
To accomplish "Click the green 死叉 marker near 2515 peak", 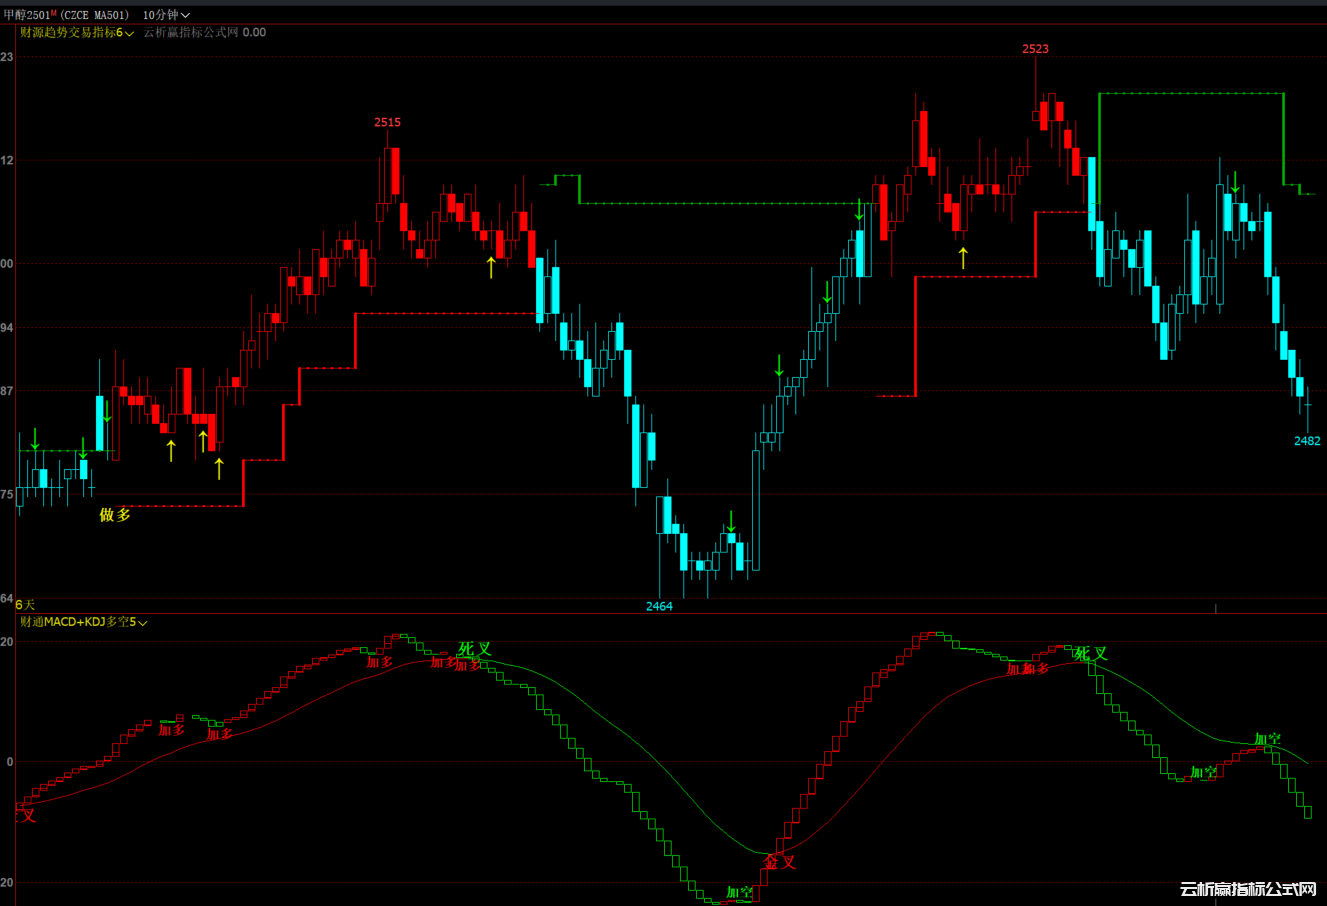I will pyautogui.click(x=475, y=649).
